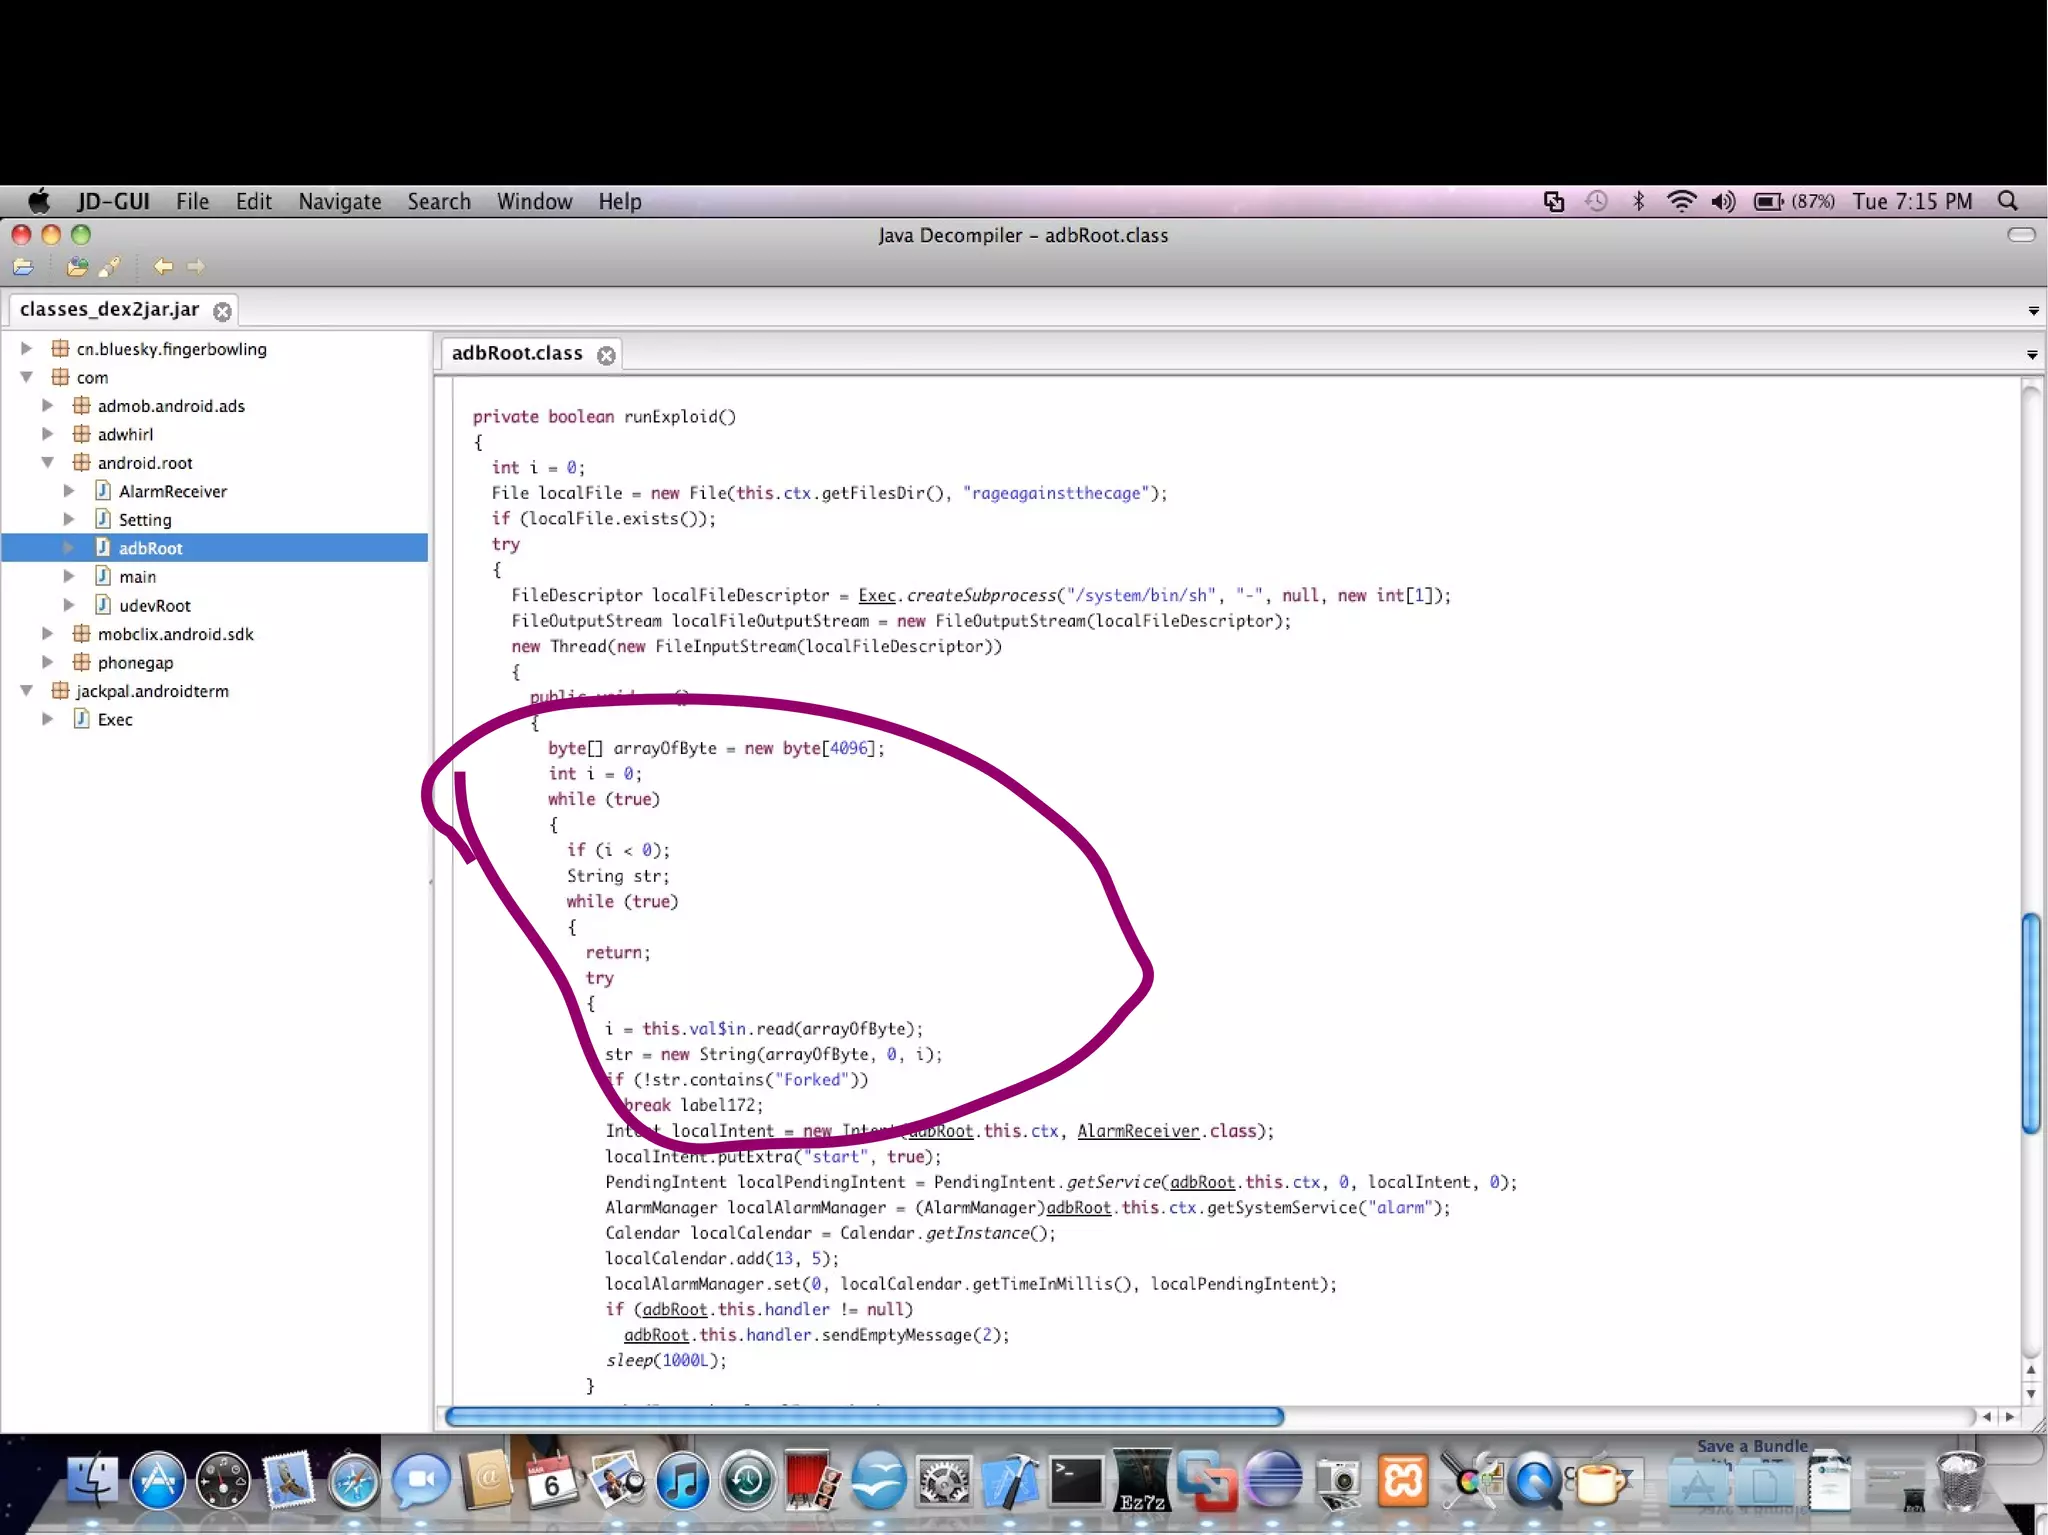This screenshot has height=1535, width=2048.
Task: Close the adbRoot.class tab
Action: [606, 355]
